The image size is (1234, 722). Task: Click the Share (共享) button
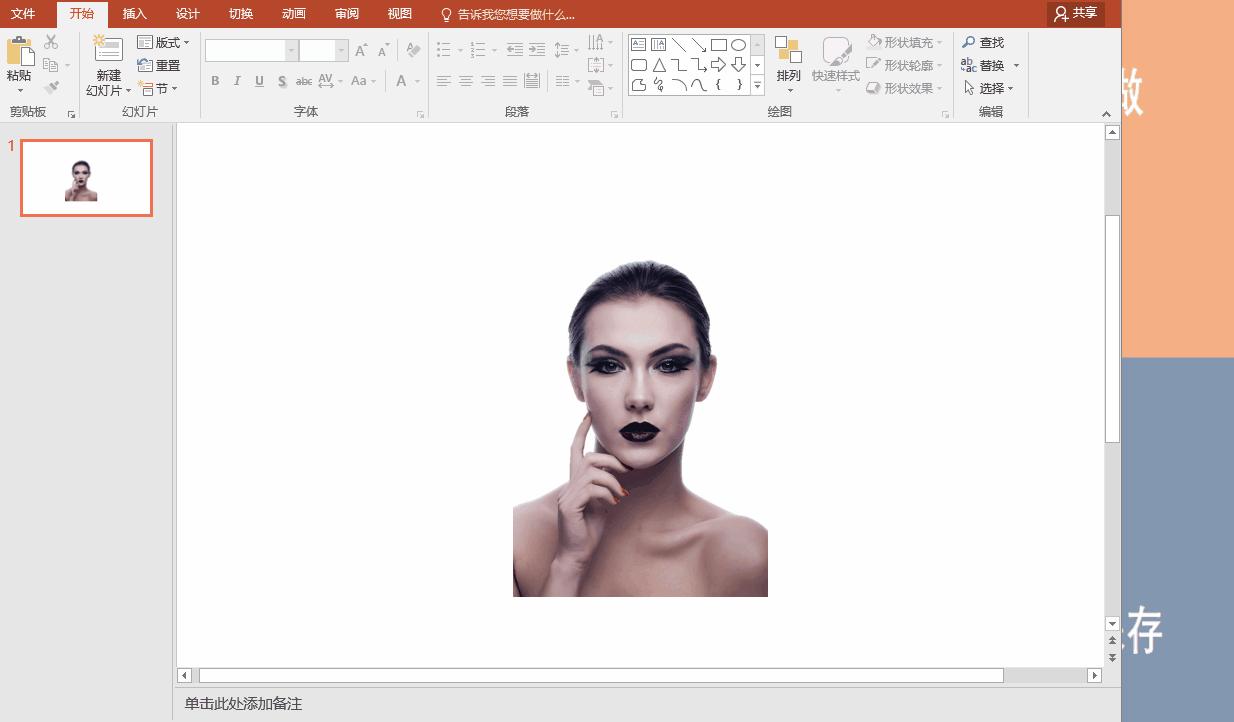coord(1075,13)
